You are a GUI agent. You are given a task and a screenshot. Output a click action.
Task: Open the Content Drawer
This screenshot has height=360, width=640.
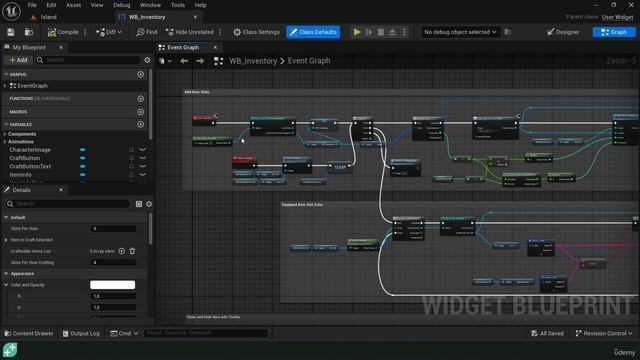click(x=29, y=333)
